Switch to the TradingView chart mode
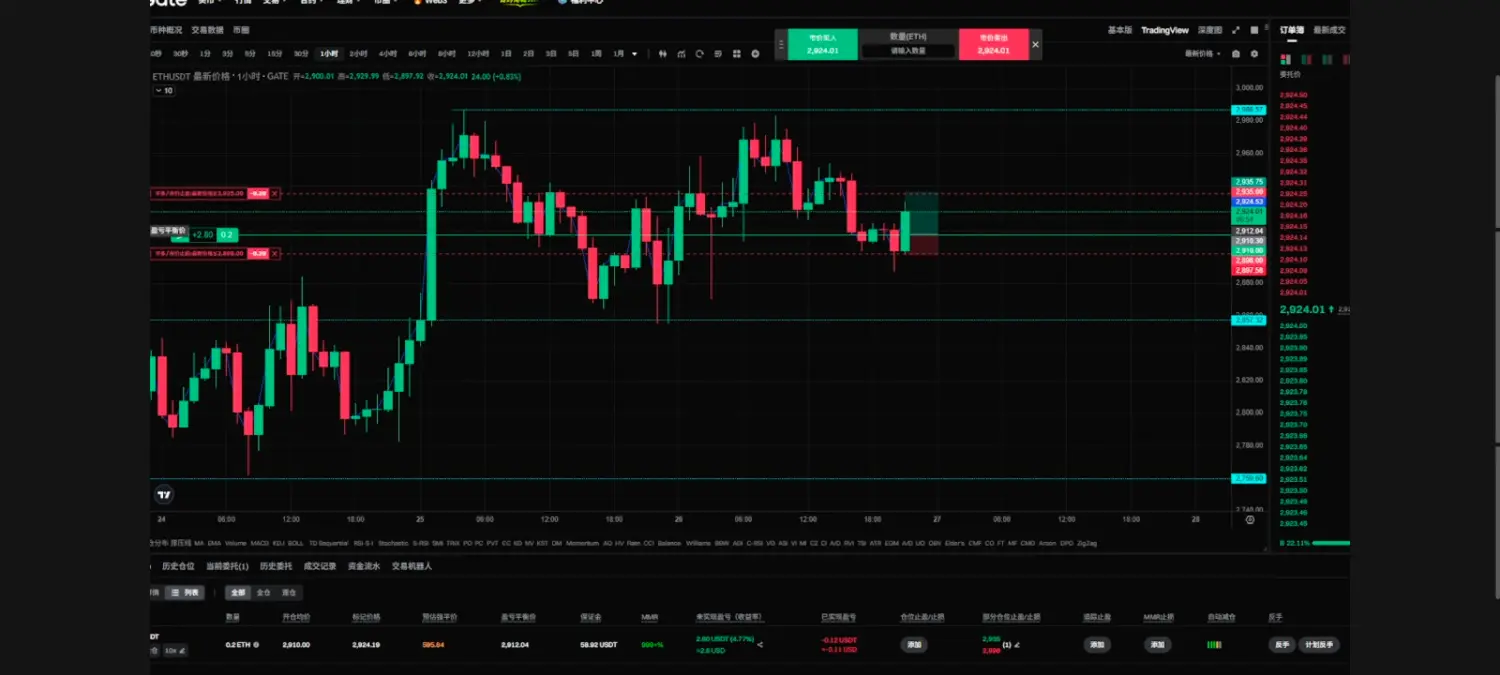1500x675 pixels. pos(1165,30)
